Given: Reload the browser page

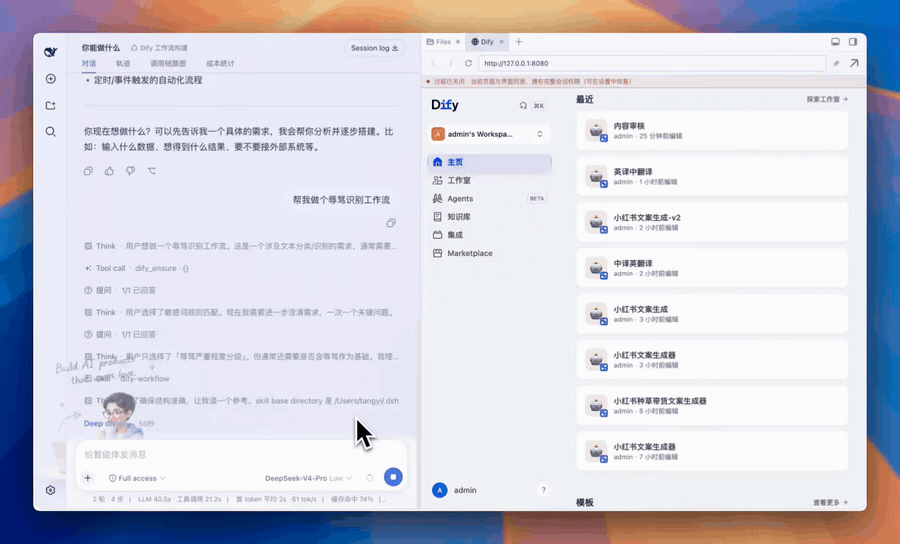Looking at the screenshot, I should tap(468, 63).
